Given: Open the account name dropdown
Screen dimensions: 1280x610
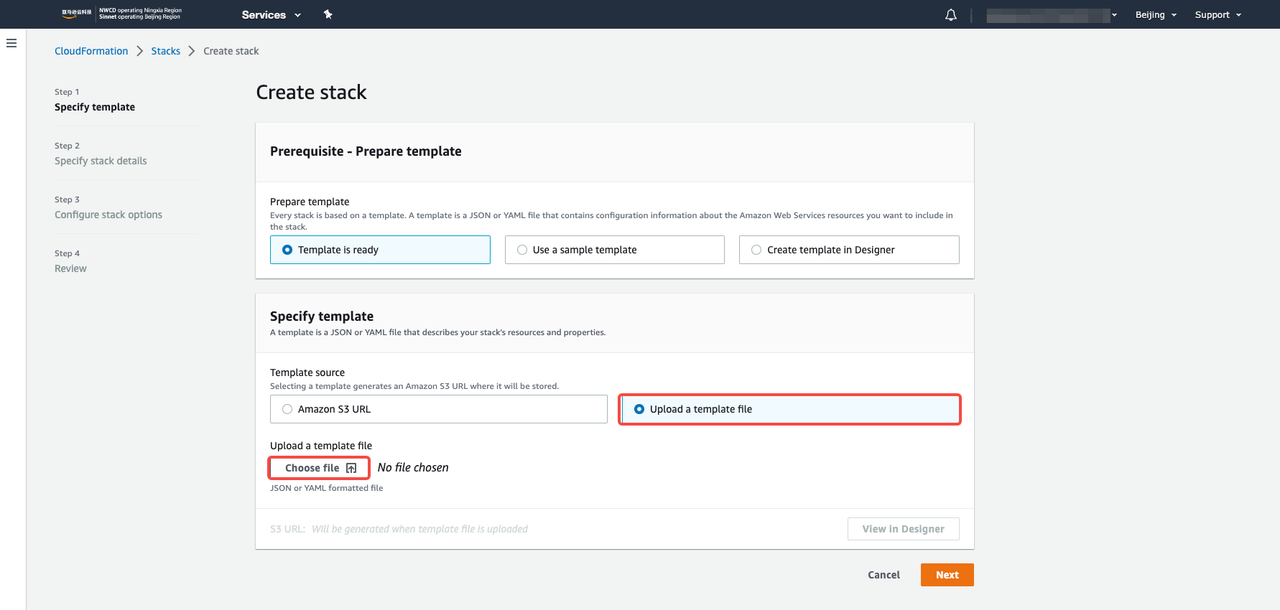Looking at the screenshot, I should [x=1051, y=15].
